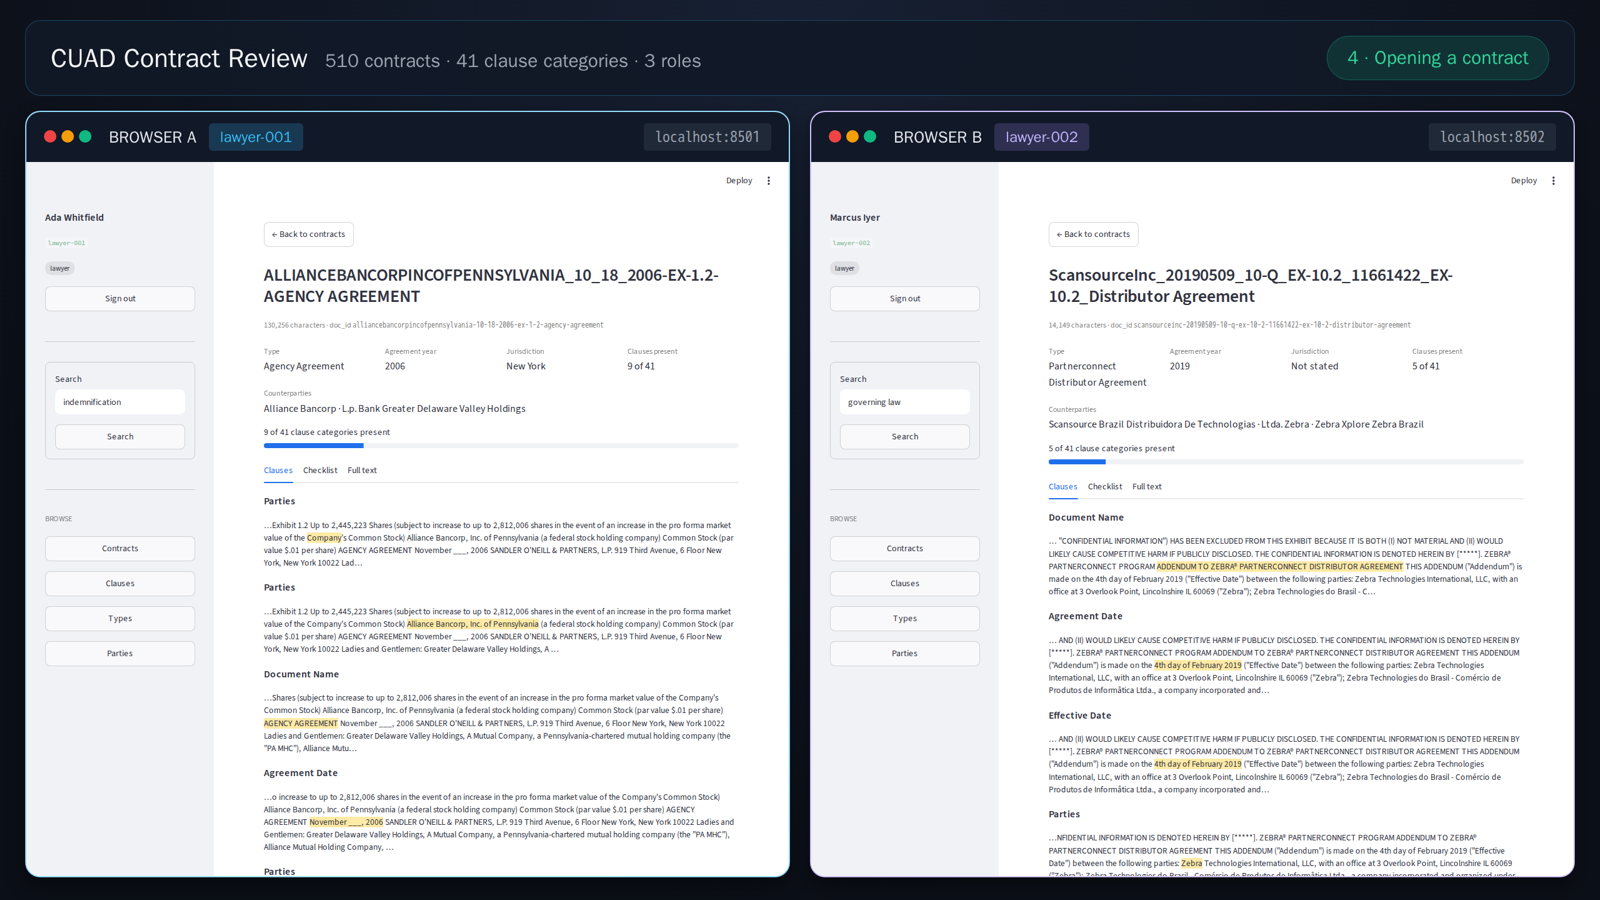
Task: Go back to contracts in Browser A
Action: 309,234
